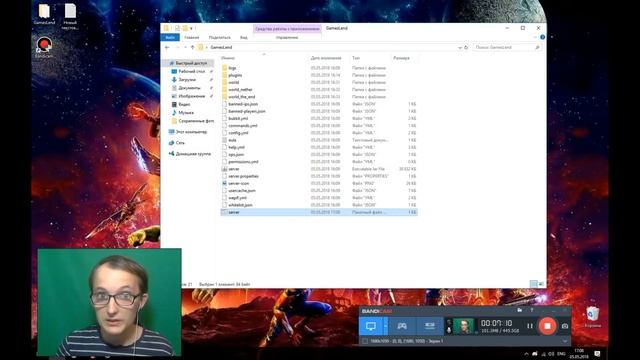640x360 pixels.
Task: Switch Bandicam to HDMI device recording mode
Action: 430,326
